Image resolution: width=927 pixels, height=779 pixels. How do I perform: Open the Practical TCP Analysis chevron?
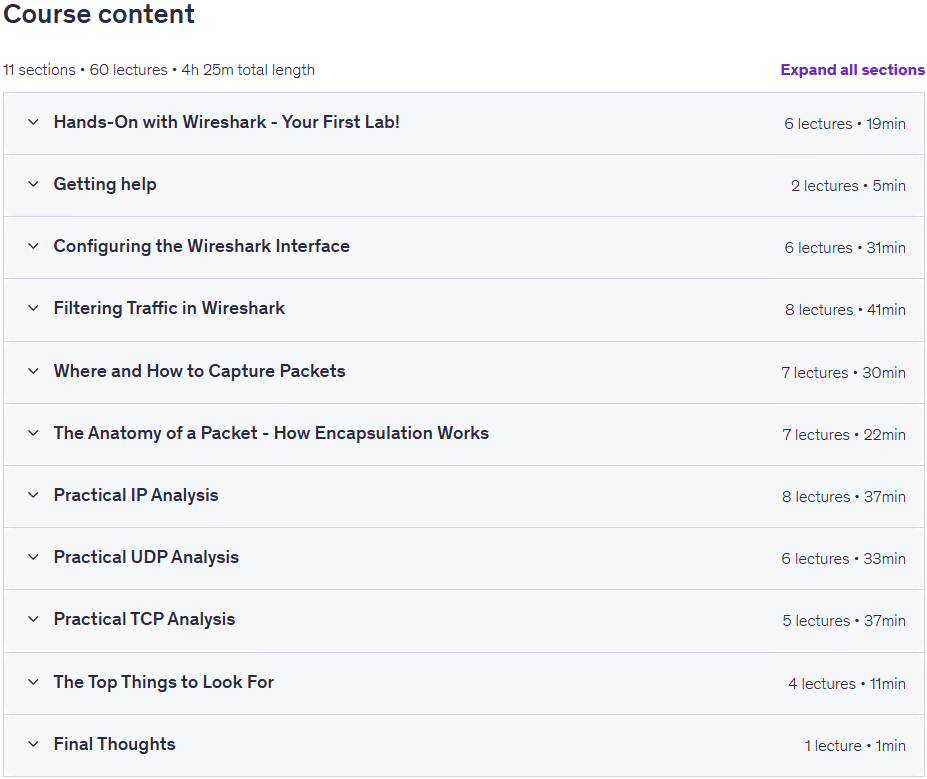(34, 619)
